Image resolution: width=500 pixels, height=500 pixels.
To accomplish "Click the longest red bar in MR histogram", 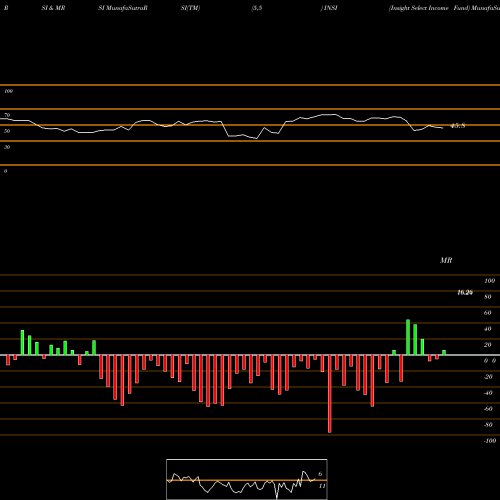I will click(x=330, y=394).
